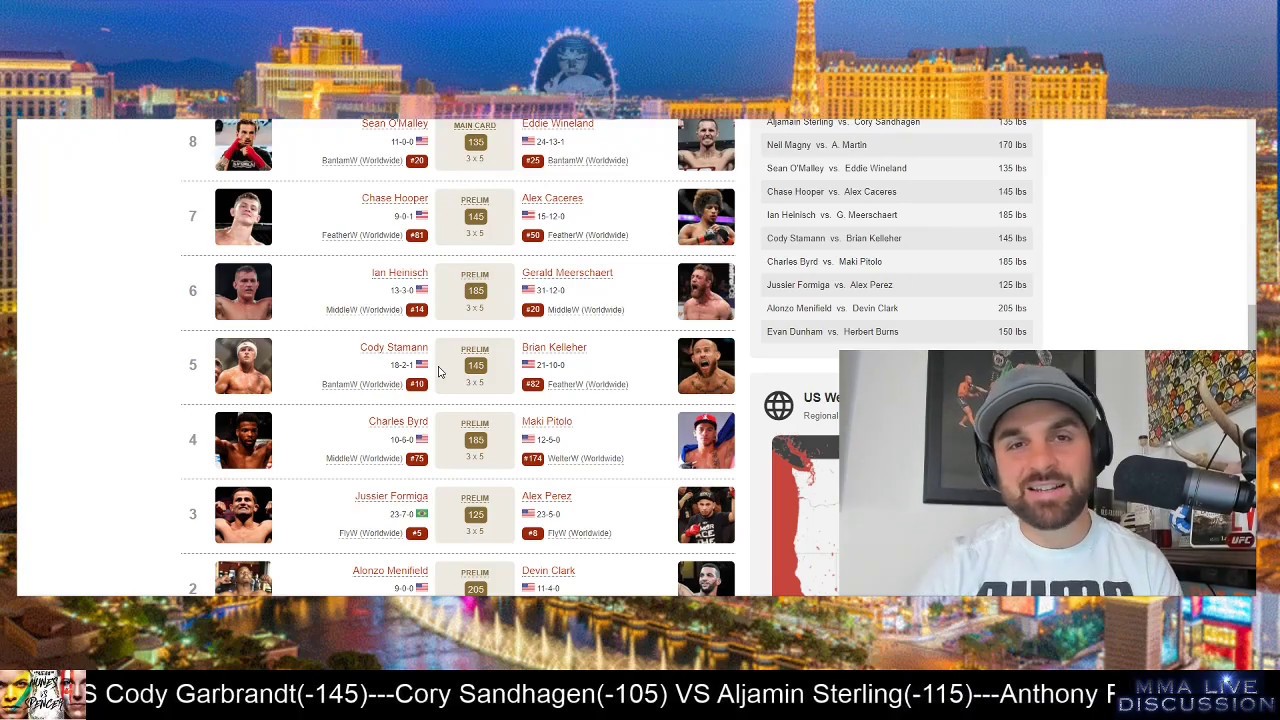This screenshot has width=1280, height=720.
Task: Click the #50 rank badge under Alex Caceres
Action: [532, 235]
